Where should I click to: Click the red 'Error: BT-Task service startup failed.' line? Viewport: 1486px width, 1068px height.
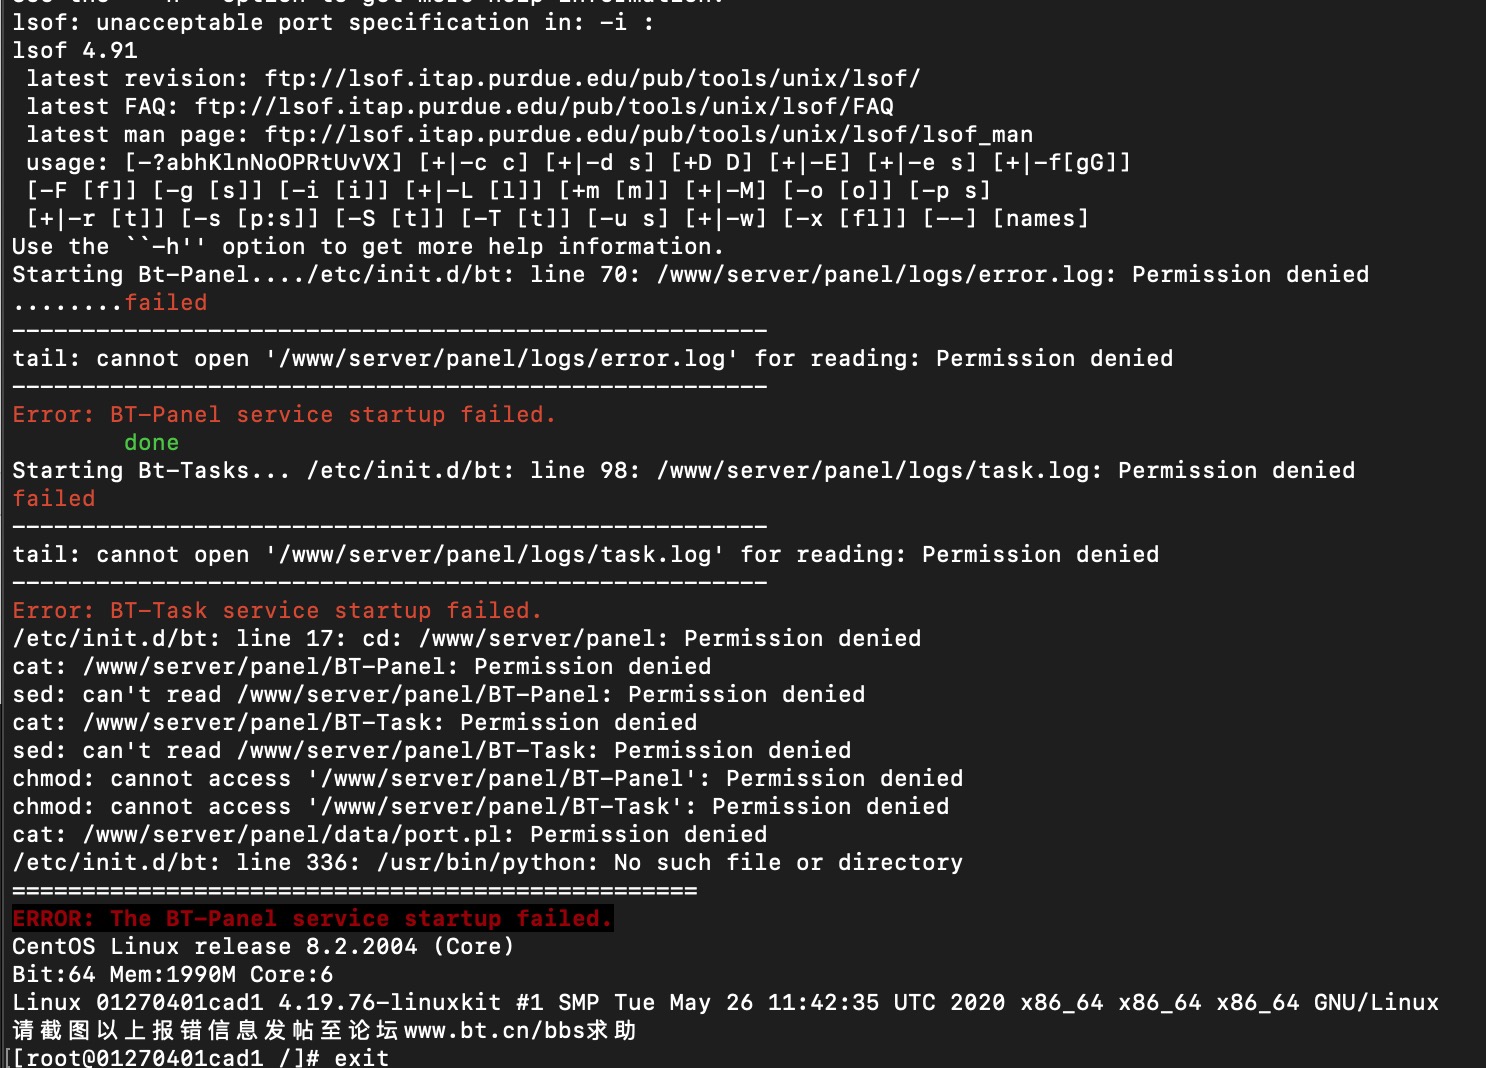(x=277, y=610)
